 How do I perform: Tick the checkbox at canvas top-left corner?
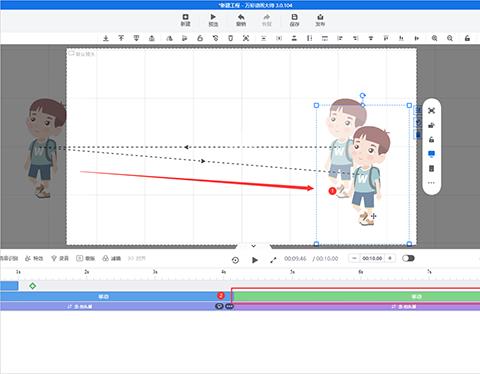pos(71,53)
